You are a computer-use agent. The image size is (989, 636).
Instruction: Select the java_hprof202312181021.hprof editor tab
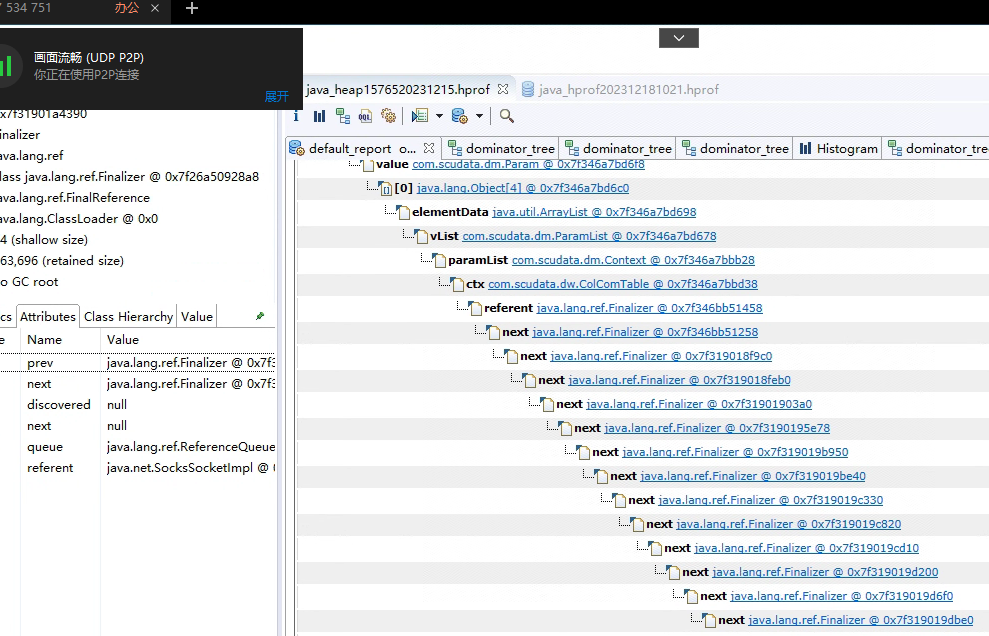[x=628, y=90]
